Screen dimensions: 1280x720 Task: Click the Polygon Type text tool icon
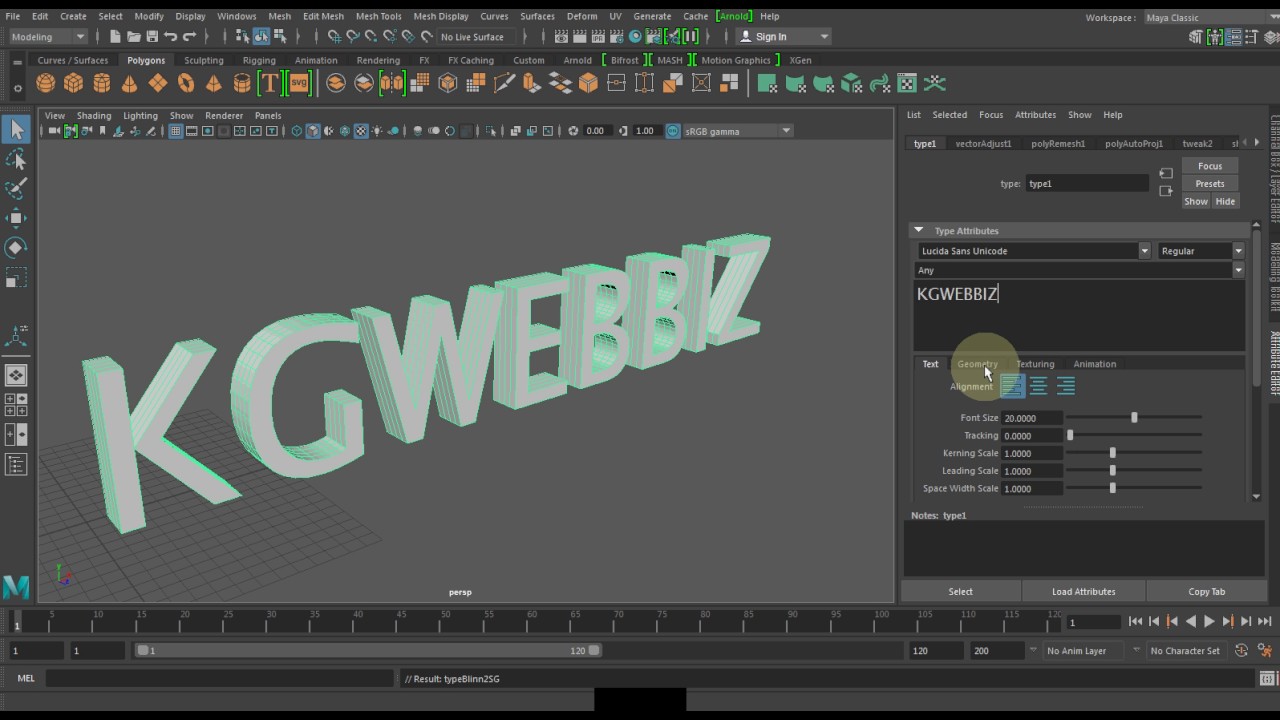(x=269, y=84)
